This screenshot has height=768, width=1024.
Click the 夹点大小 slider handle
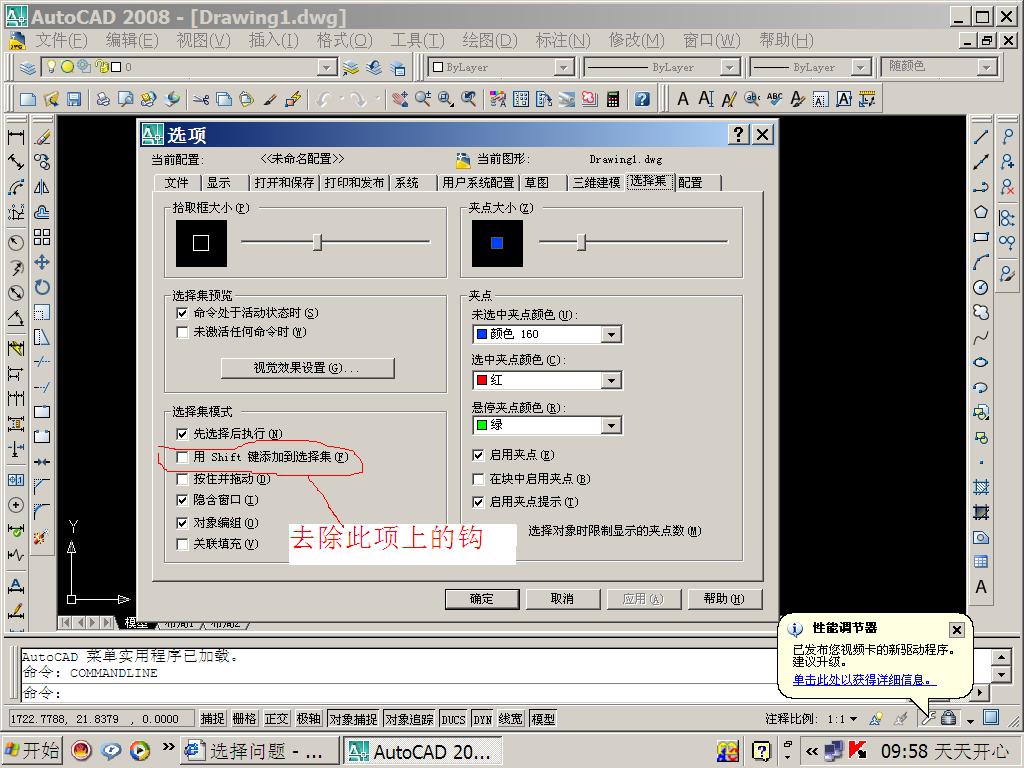(581, 242)
